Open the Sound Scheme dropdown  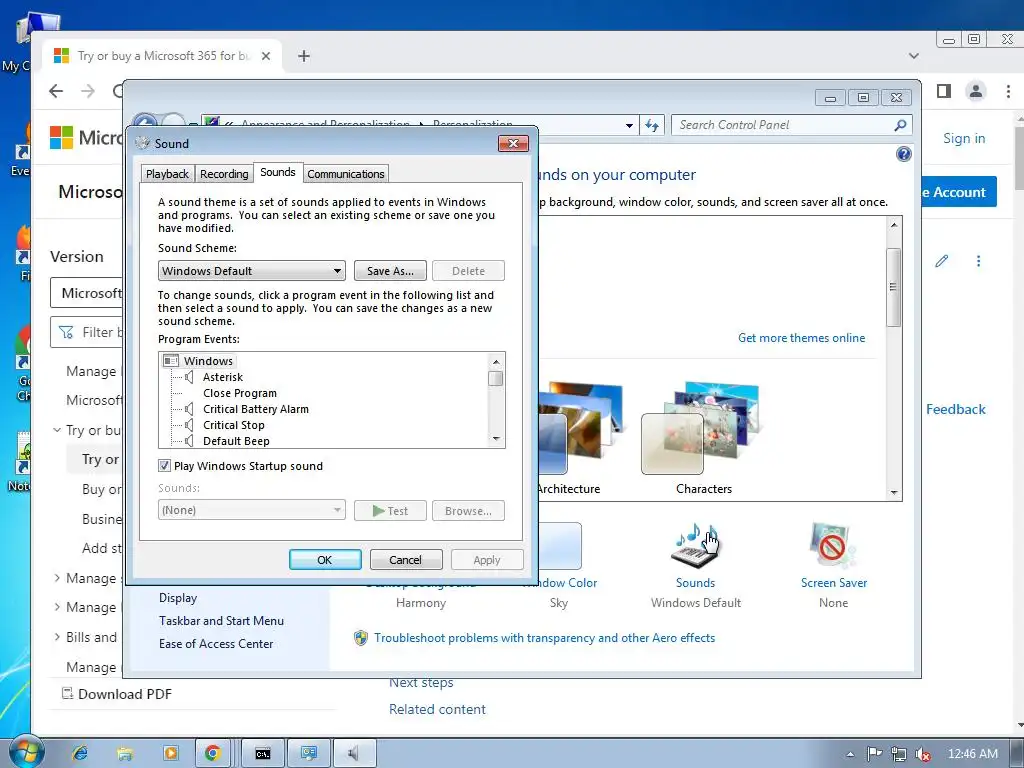pos(251,270)
